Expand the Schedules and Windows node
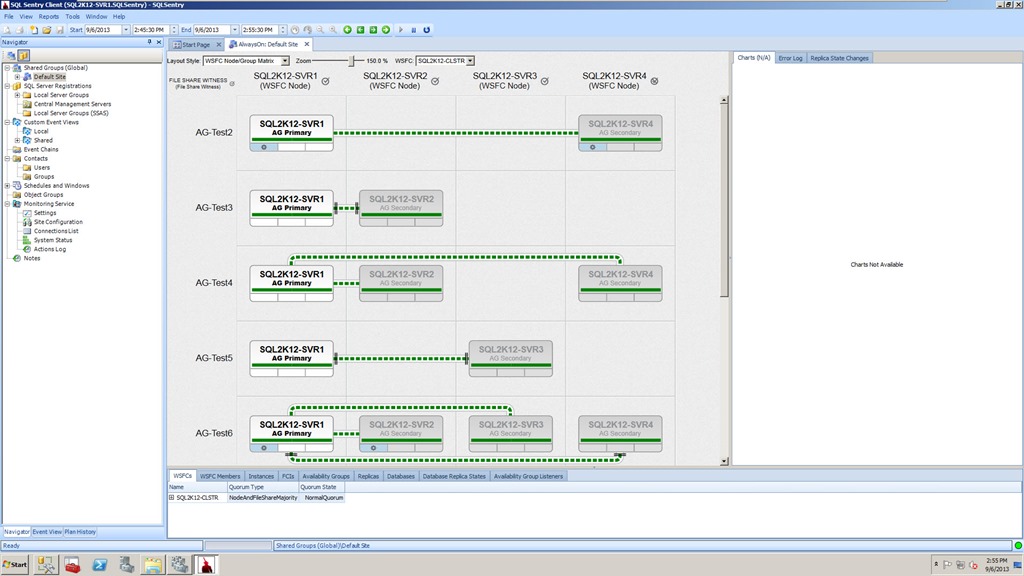The image size is (1024, 576). 8,186
